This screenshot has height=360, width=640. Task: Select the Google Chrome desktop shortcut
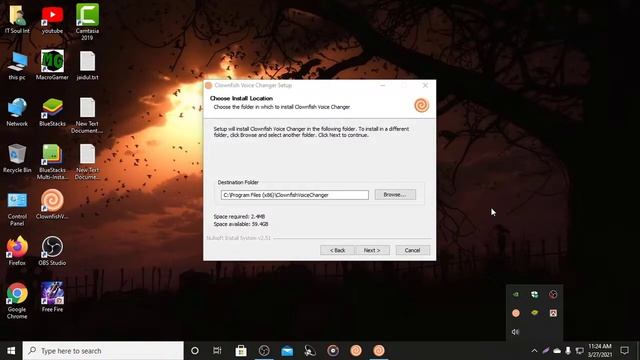tap(17, 301)
